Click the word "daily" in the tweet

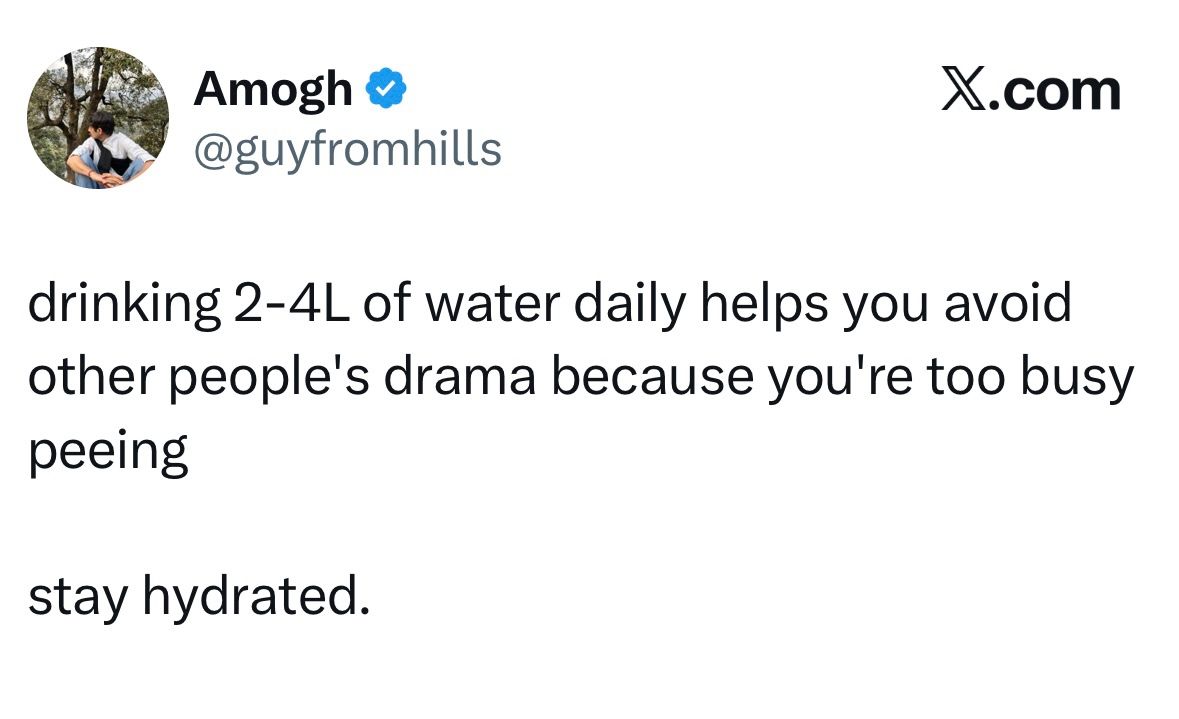(x=630, y=305)
